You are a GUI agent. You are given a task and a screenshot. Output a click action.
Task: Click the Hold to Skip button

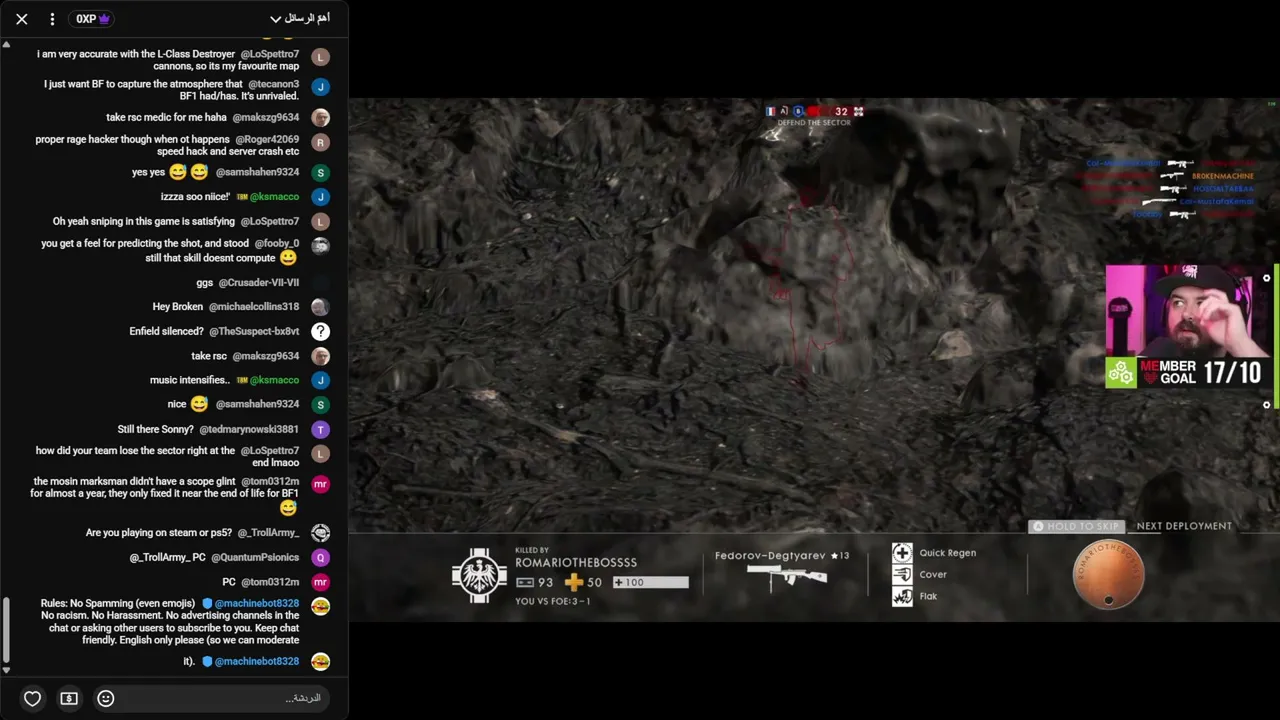pyautogui.click(x=1076, y=526)
